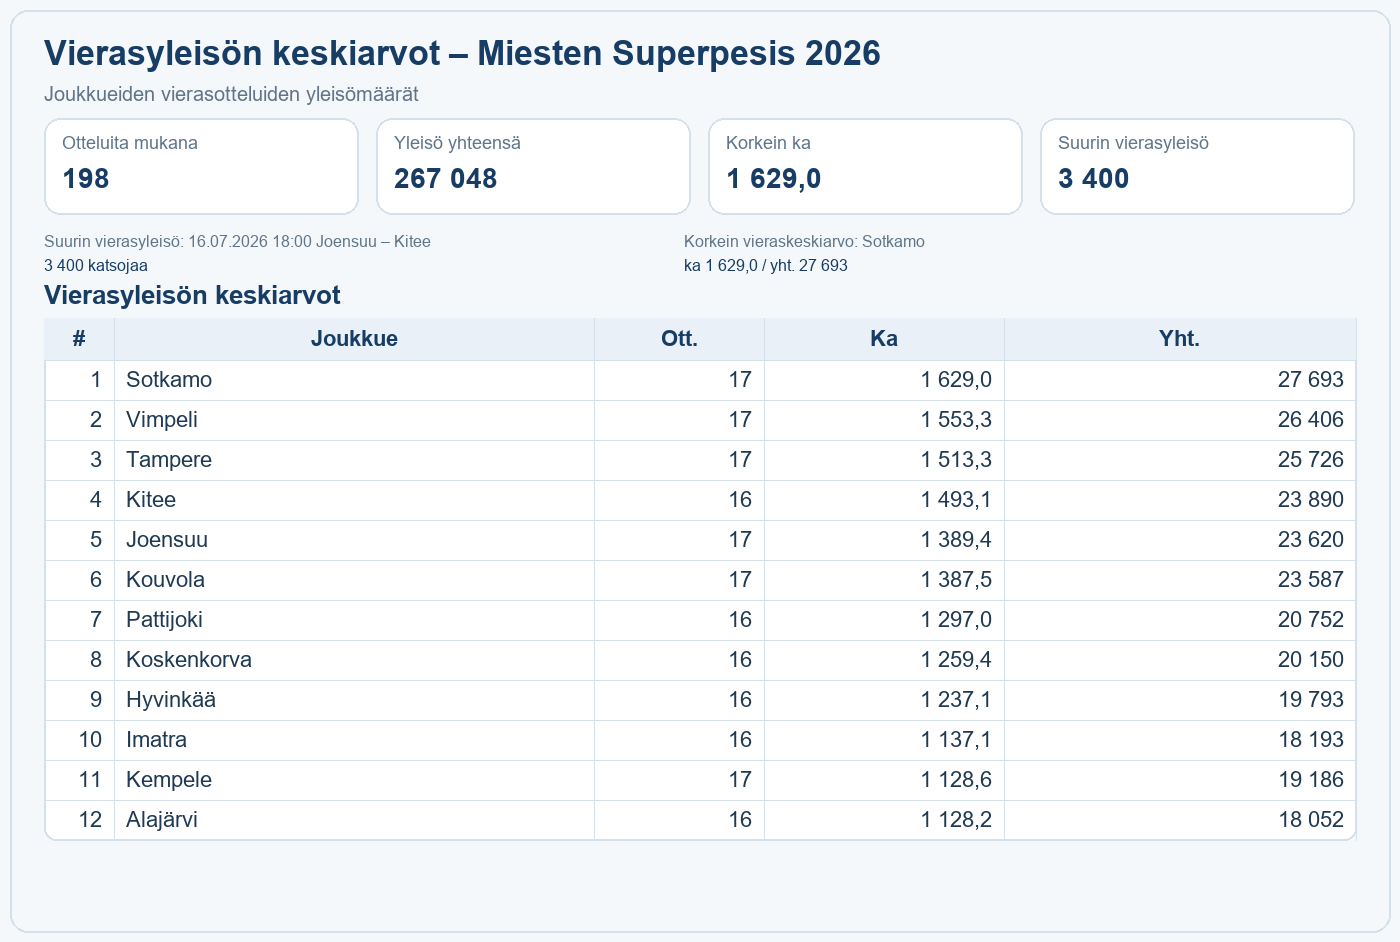
Task: Click the total value 20 150
Action: (1311, 660)
